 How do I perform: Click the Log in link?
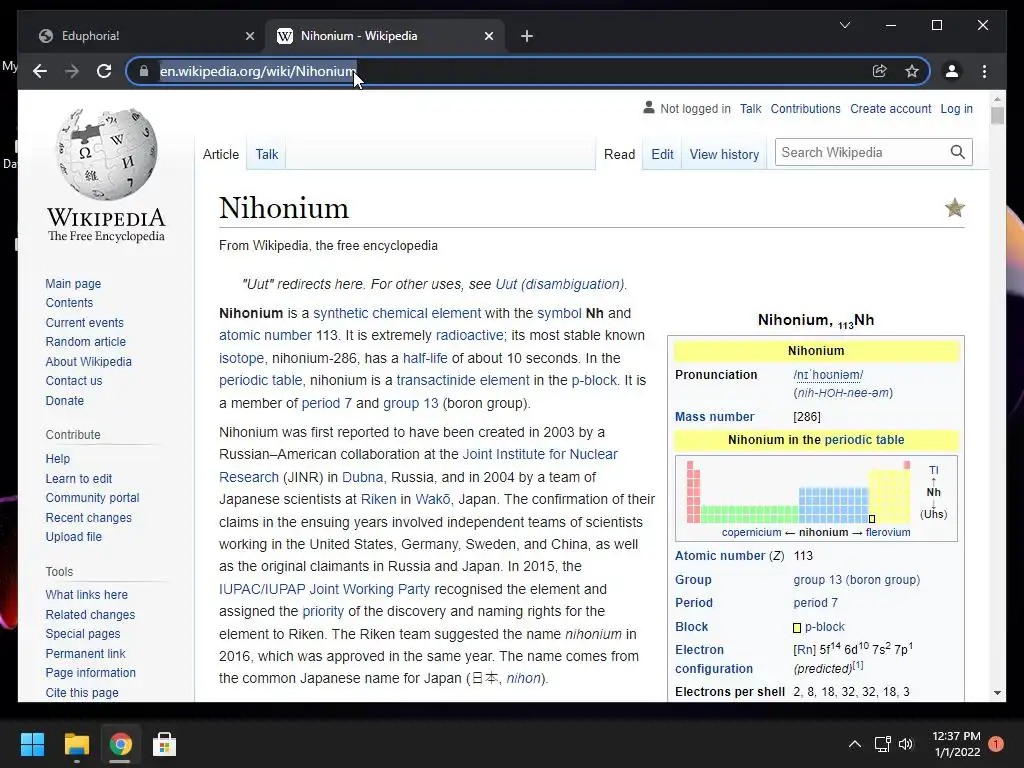956,108
